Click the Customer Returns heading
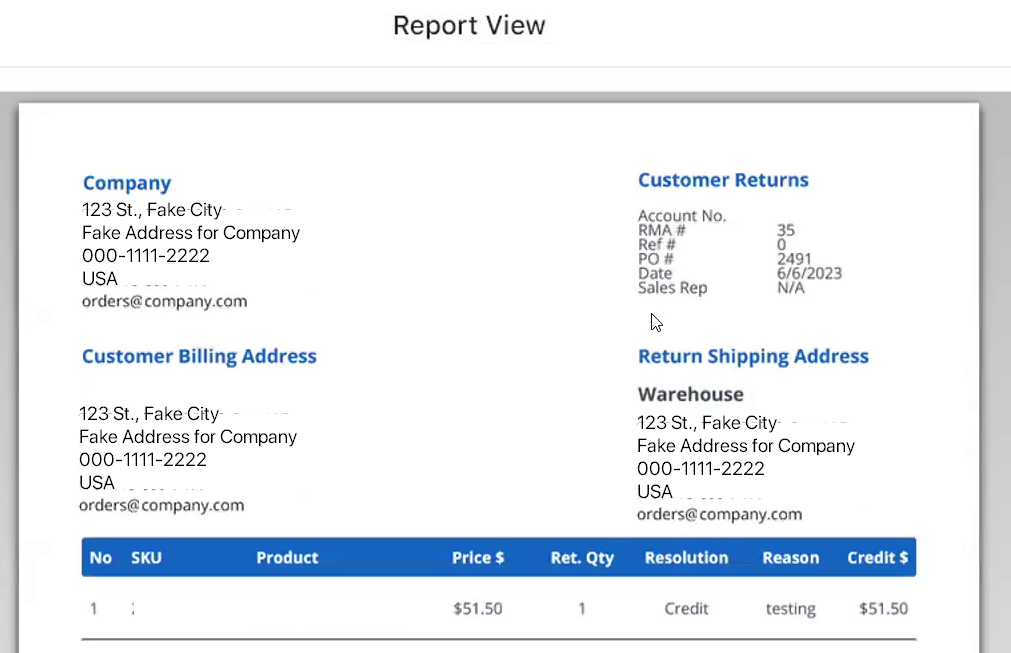 pos(723,180)
